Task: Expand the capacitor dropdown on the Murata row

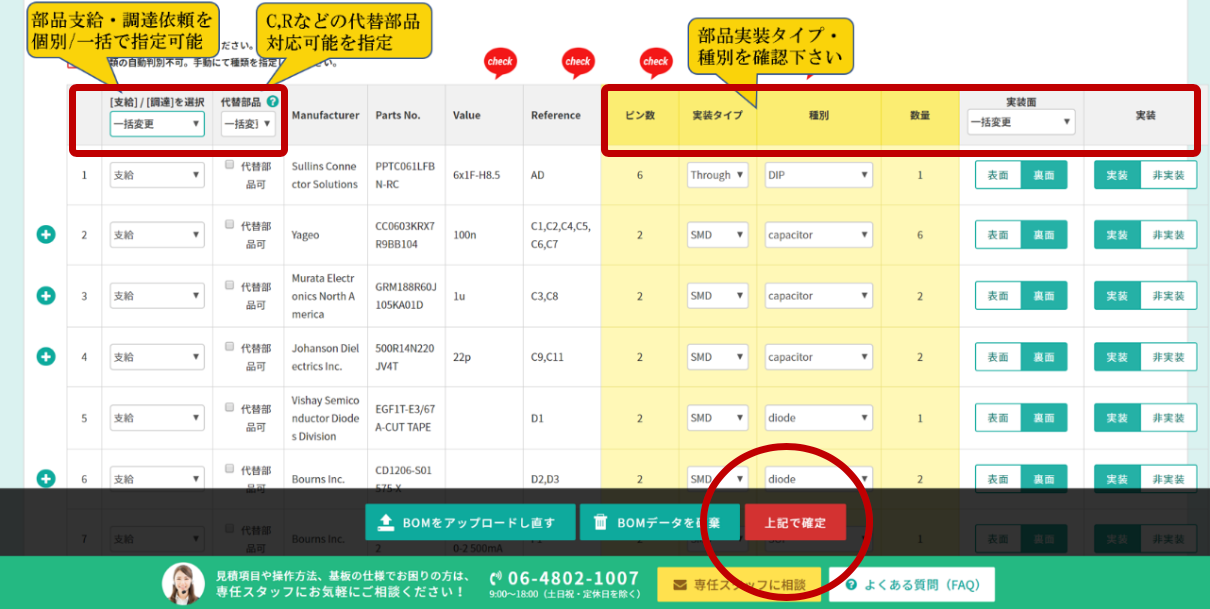Action: point(819,296)
